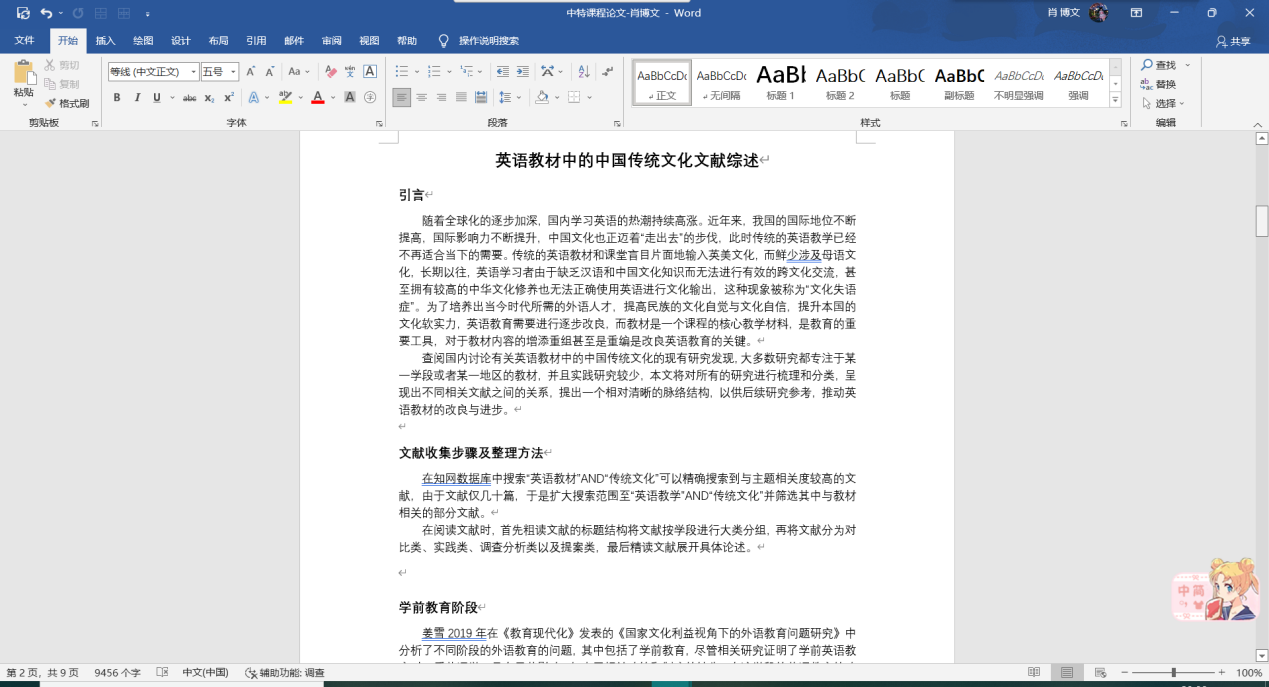
Task: Apply the 标题 1 heading style
Action: [780, 82]
